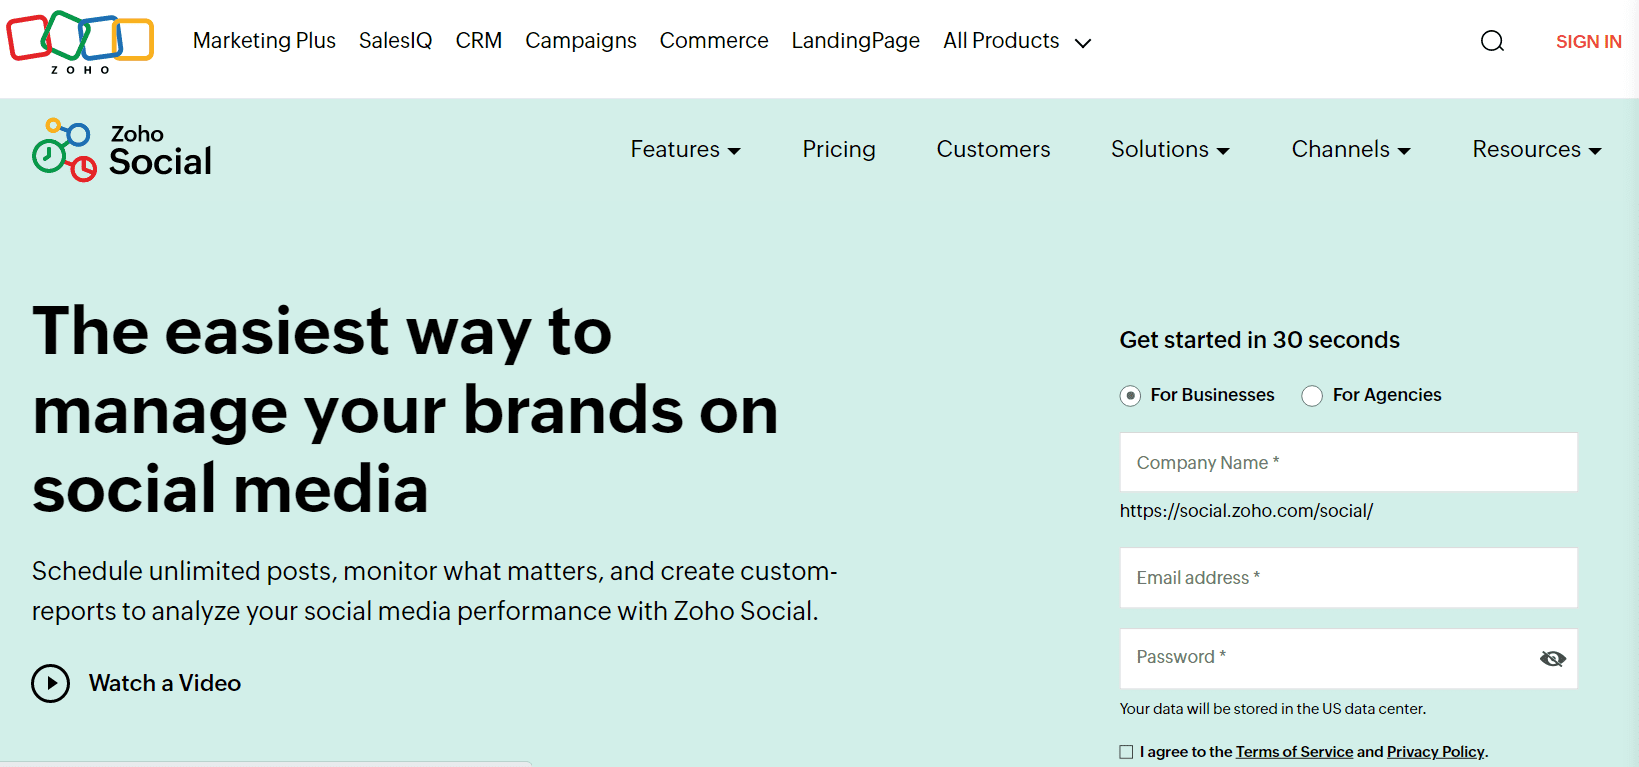Check the agree to Terms checkbox

[1127, 752]
